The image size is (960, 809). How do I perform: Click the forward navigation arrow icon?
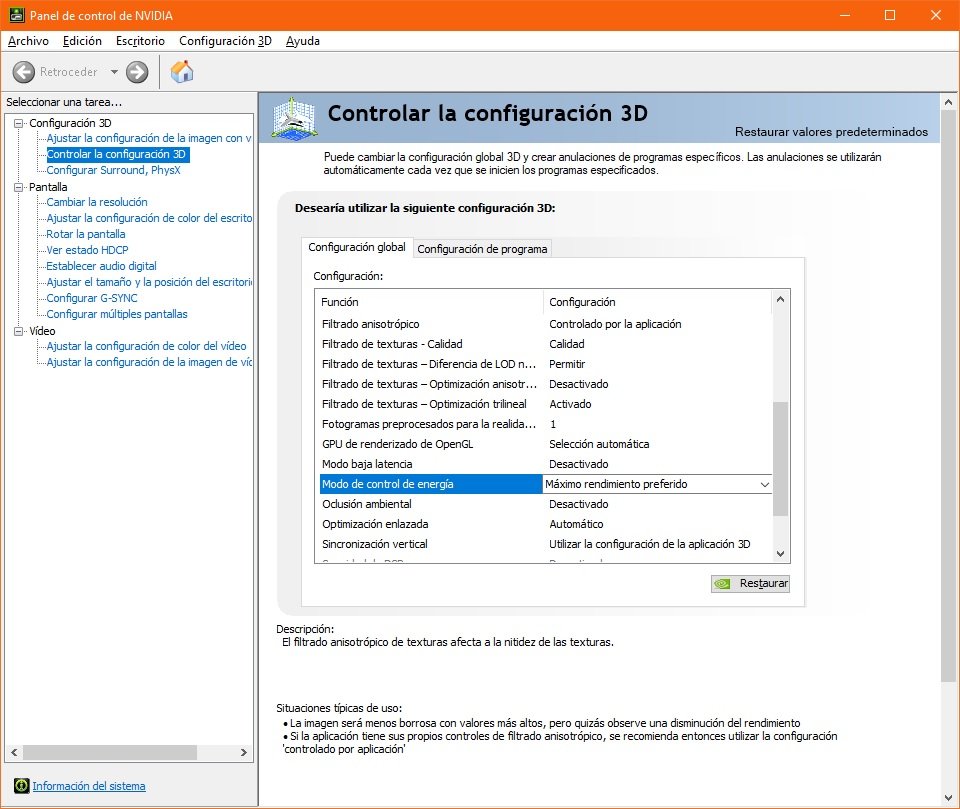click(137, 72)
